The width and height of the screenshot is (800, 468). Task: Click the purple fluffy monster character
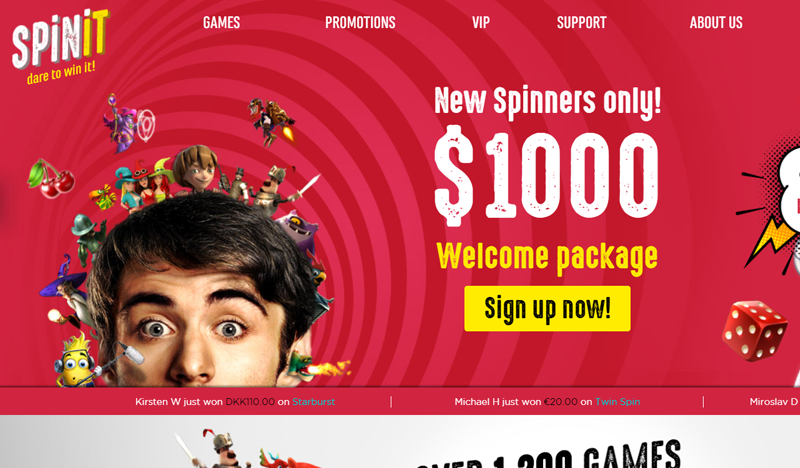[x=296, y=228]
